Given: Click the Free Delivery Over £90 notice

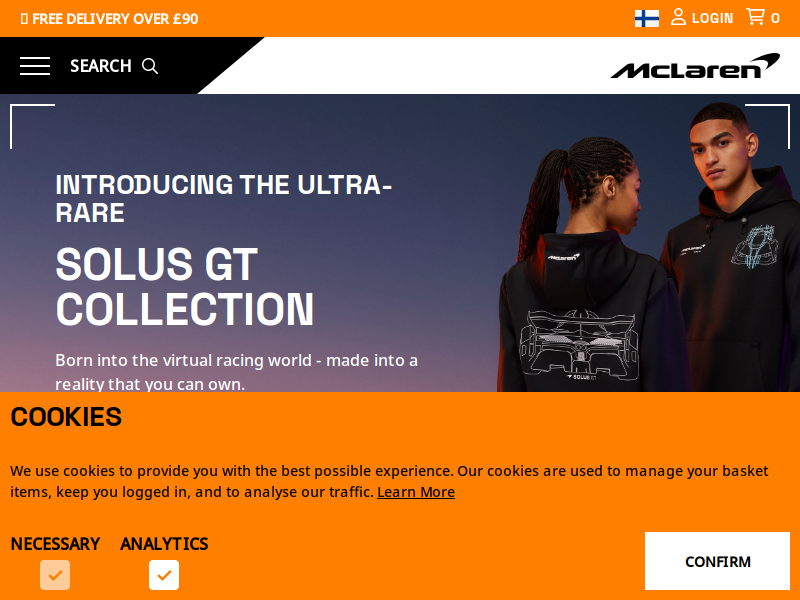Looking at the screenshot, I should [109, 19].
